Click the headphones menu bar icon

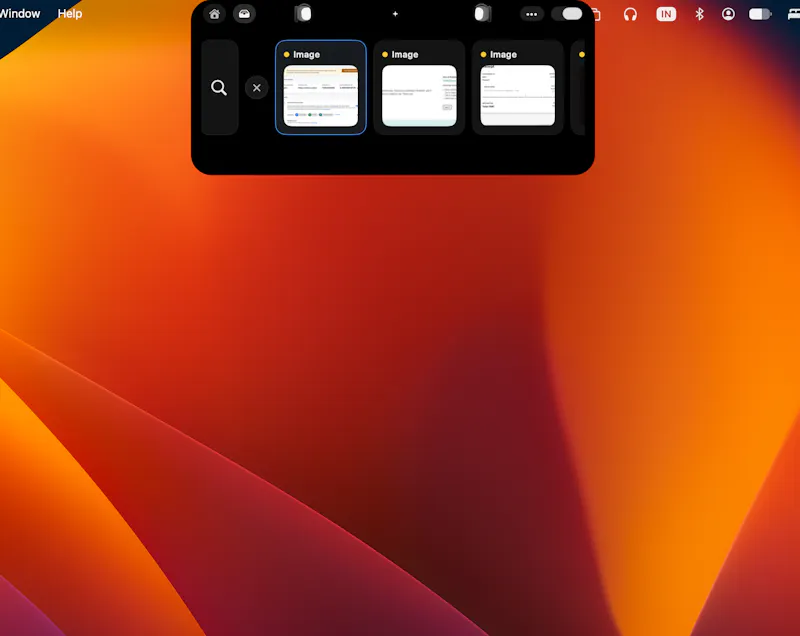[x=630, y=14]
